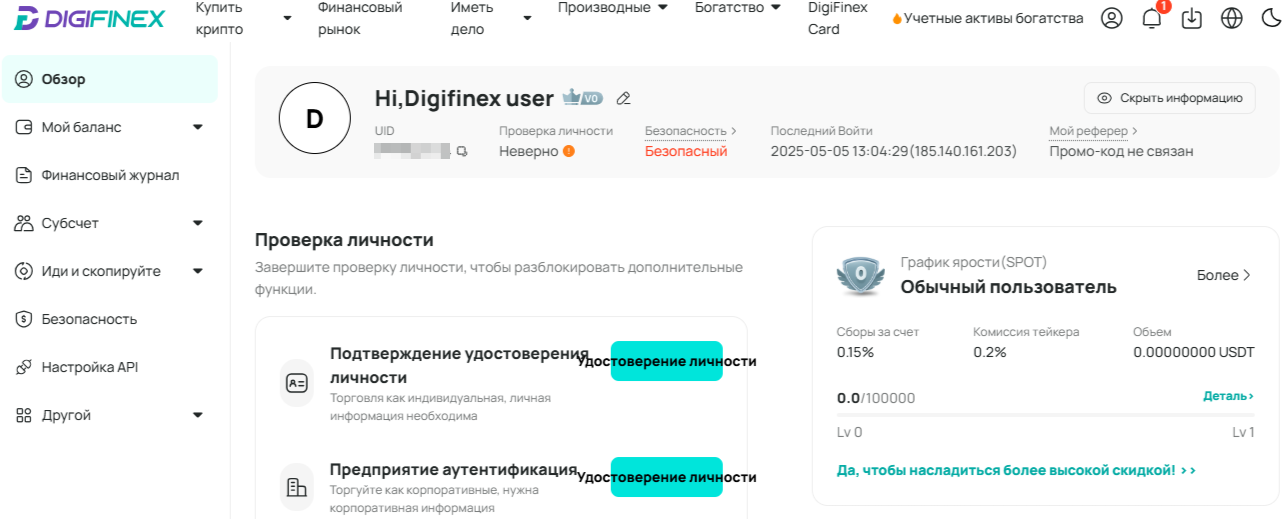
Task: Click the Обзор sidebar icon
Action: (24, 79)
